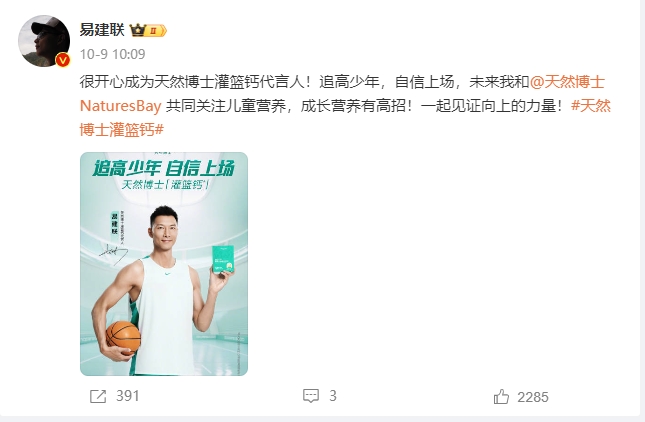Click the basketball in the poster
Image resolution: width=645 pixels, height=422 pixels.
[x=123, y=337]
